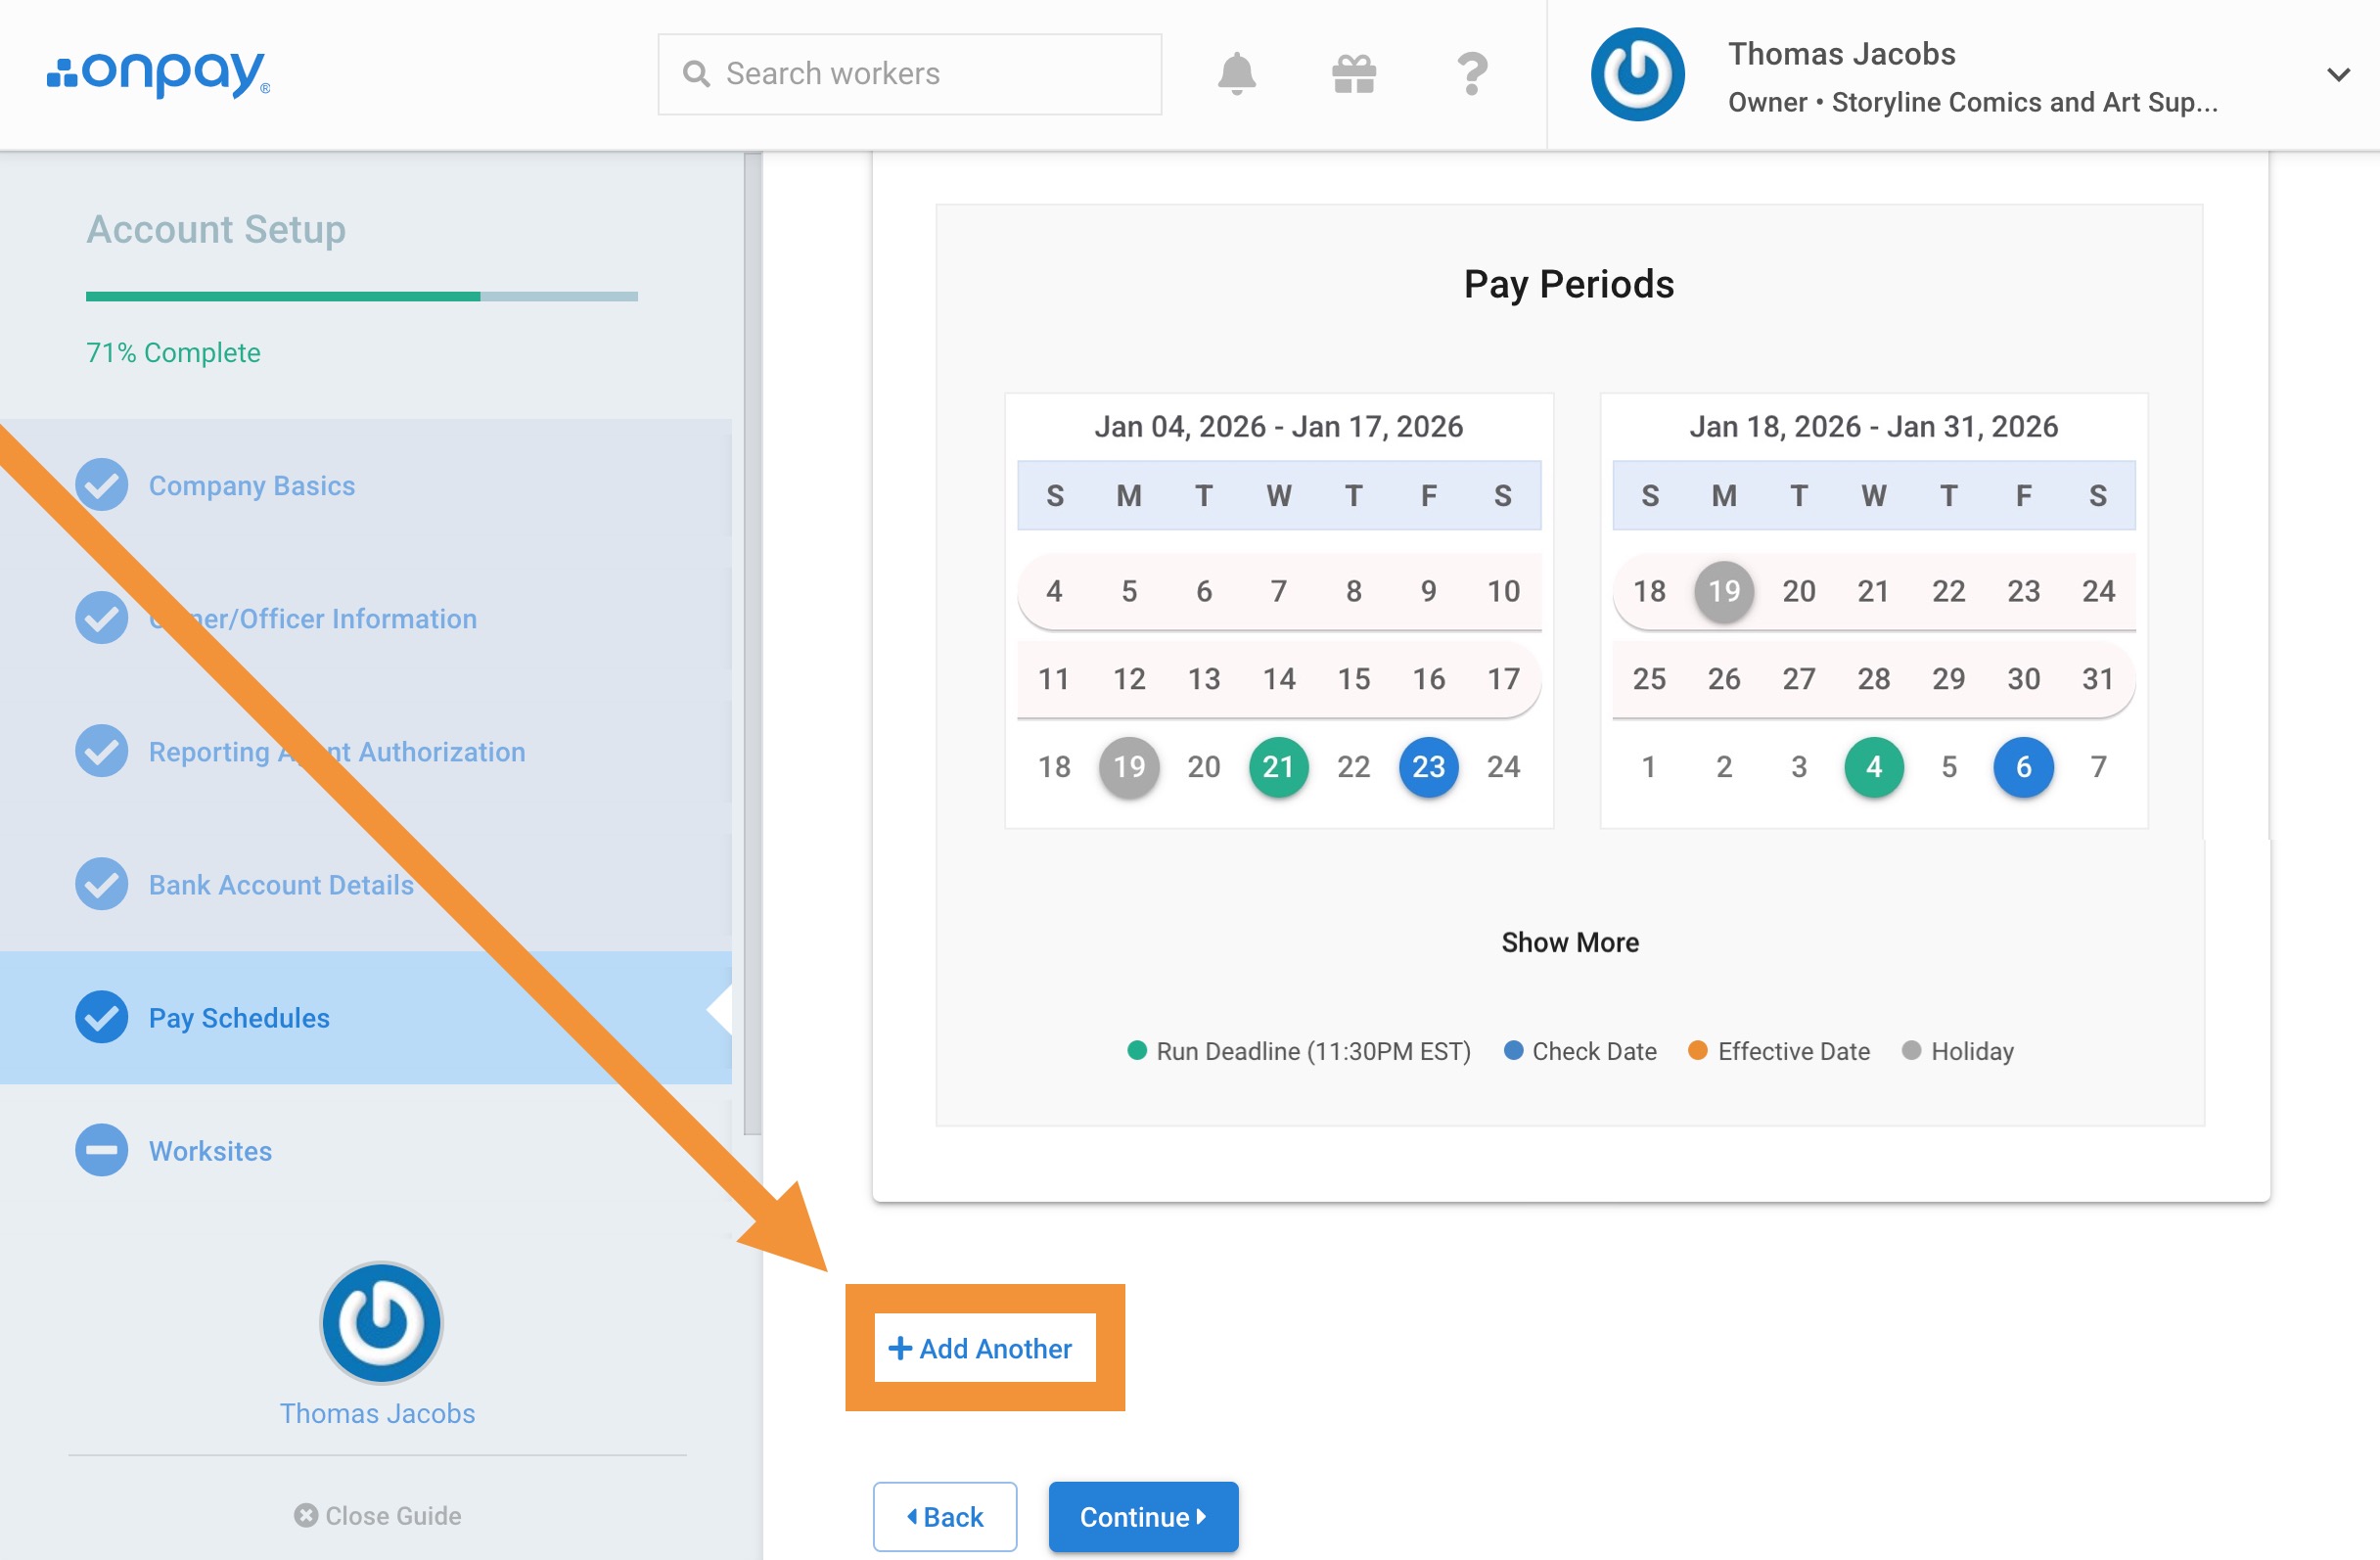Click the sidebar Thomas Jacobs profile avatar
This screenshot has height=1560, width=2380.
coord(381,1322)
